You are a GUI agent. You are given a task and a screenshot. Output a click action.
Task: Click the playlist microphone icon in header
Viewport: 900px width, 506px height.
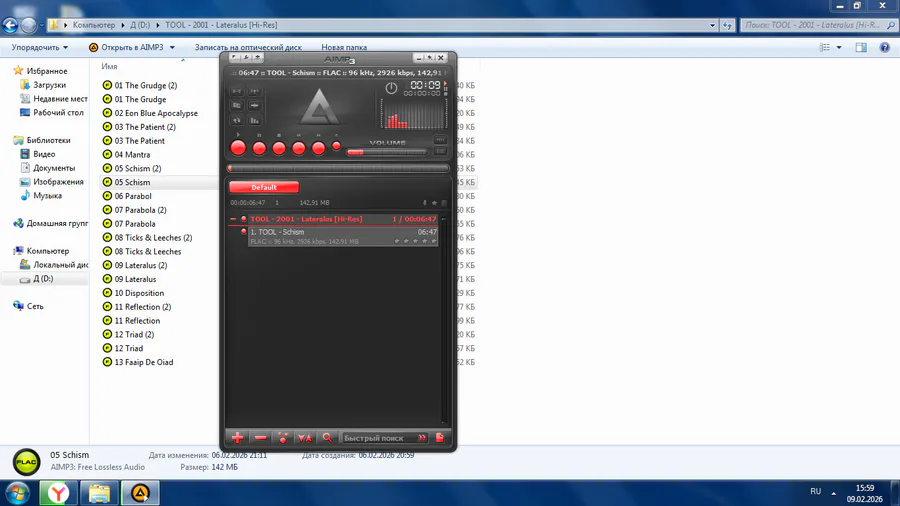tap(425, 203)
